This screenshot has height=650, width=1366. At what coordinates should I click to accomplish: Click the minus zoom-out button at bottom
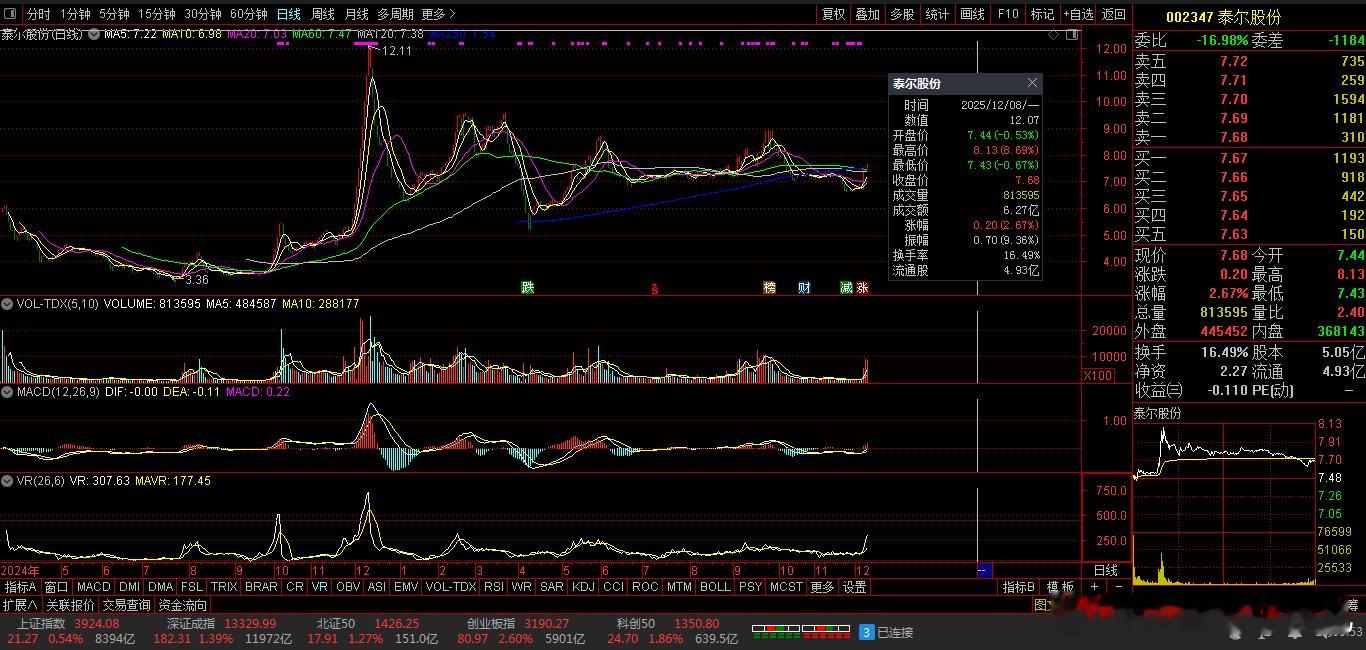[x=1119, y=587]
